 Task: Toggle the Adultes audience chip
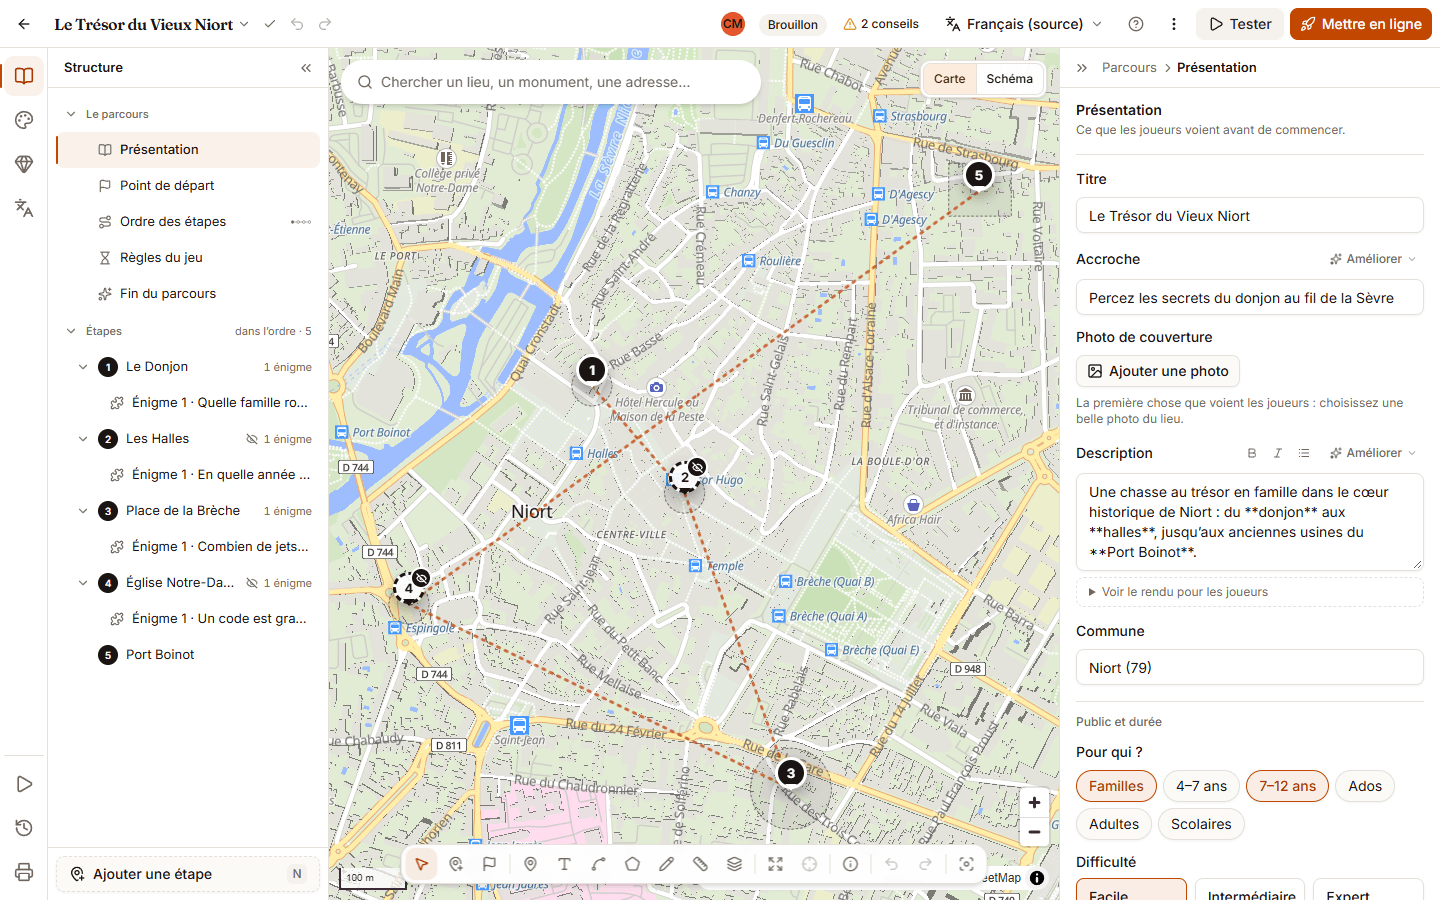tap(1114, 824)
